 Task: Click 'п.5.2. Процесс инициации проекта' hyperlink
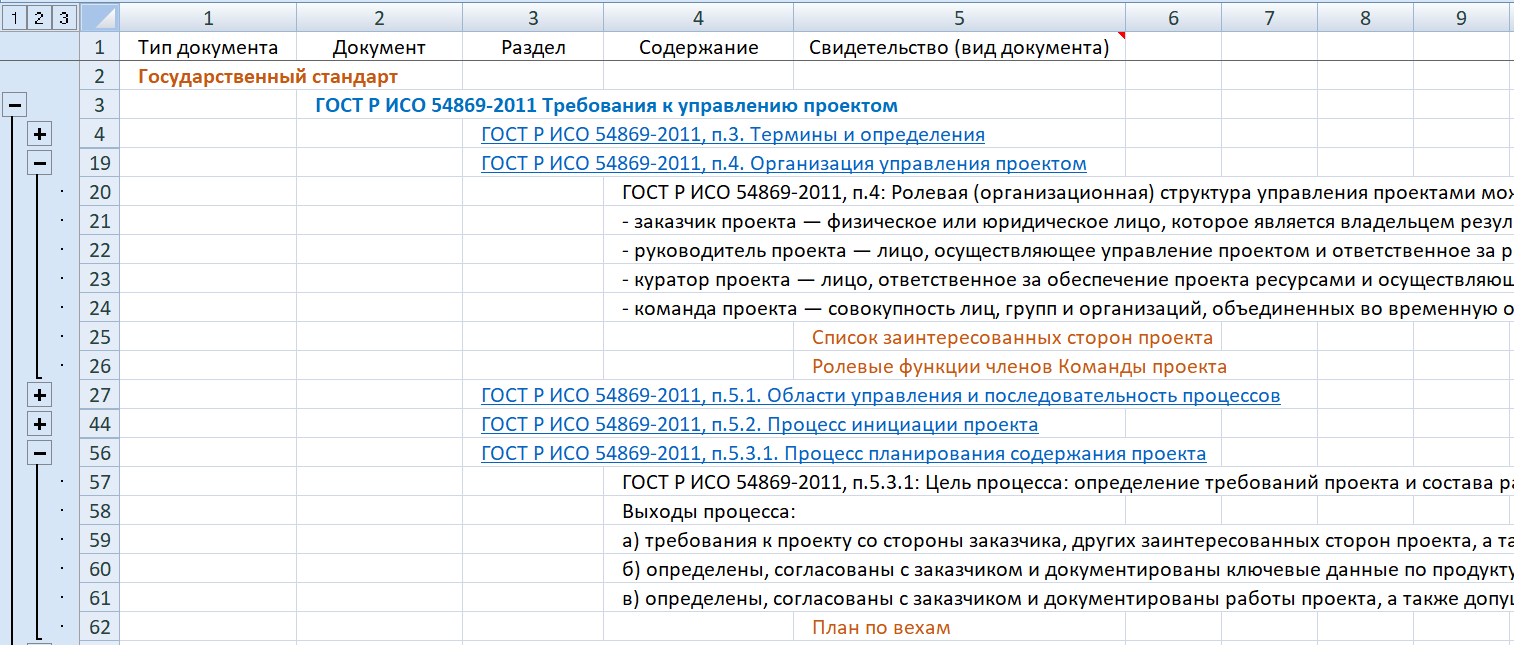click(x=759, y=425)
